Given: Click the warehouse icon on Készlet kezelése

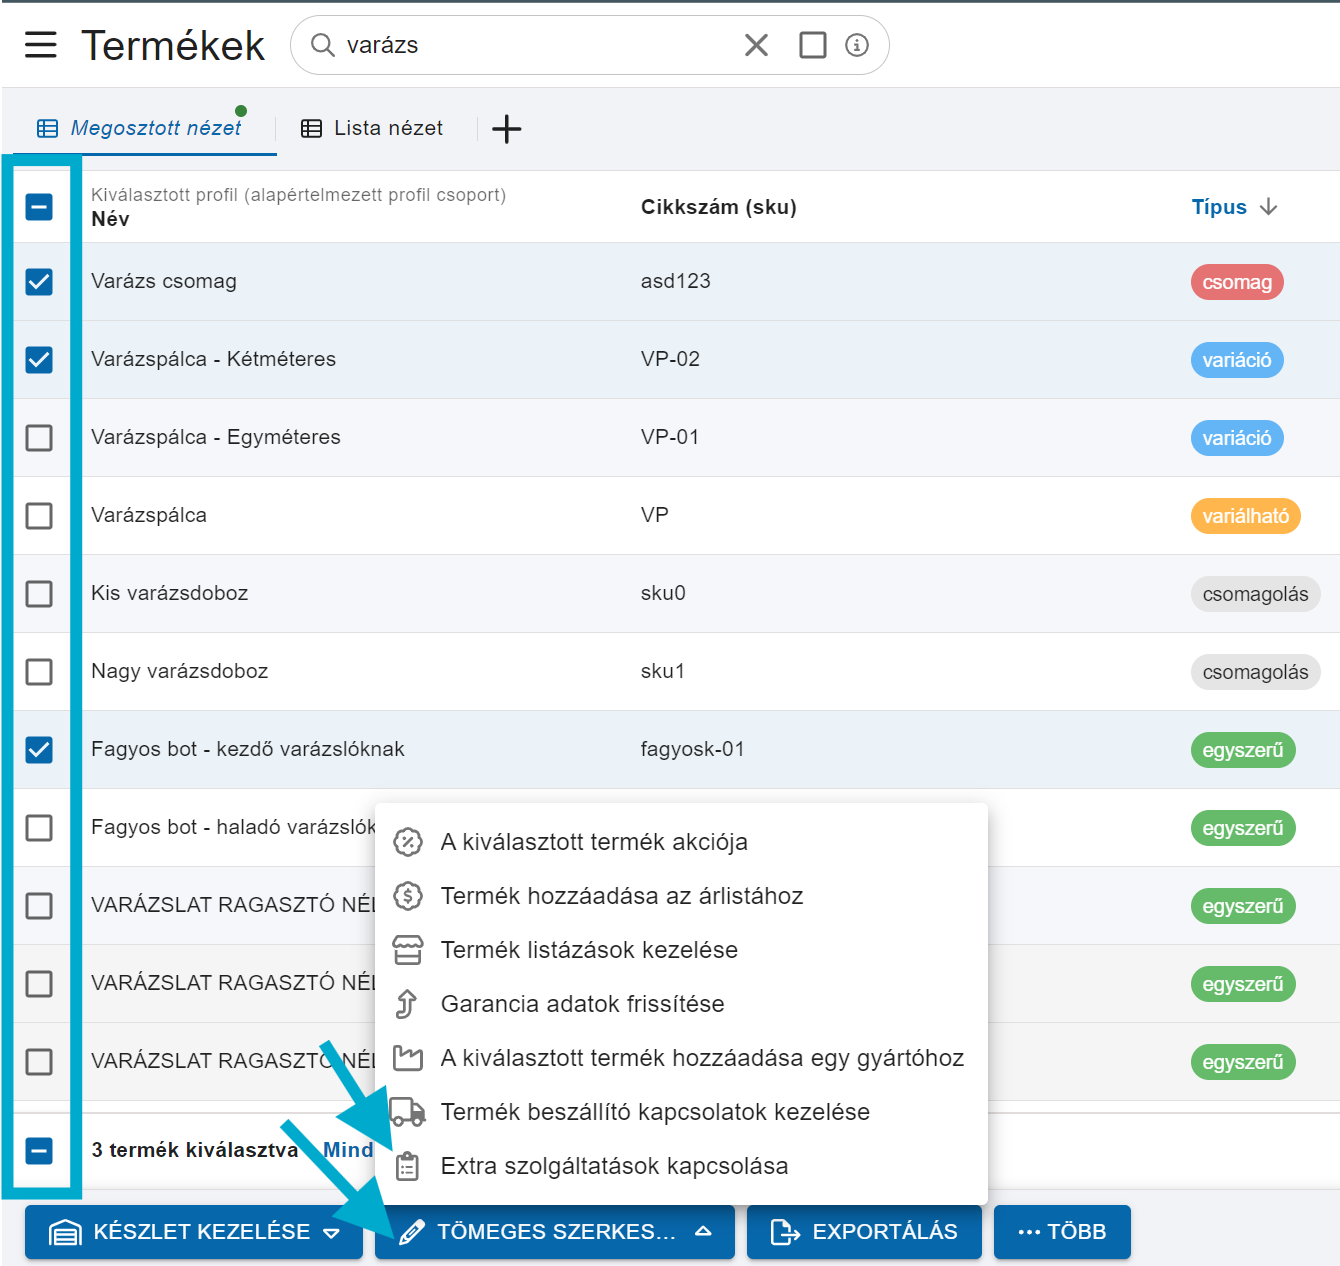Looking at the screenshot, I should 65,1232.
